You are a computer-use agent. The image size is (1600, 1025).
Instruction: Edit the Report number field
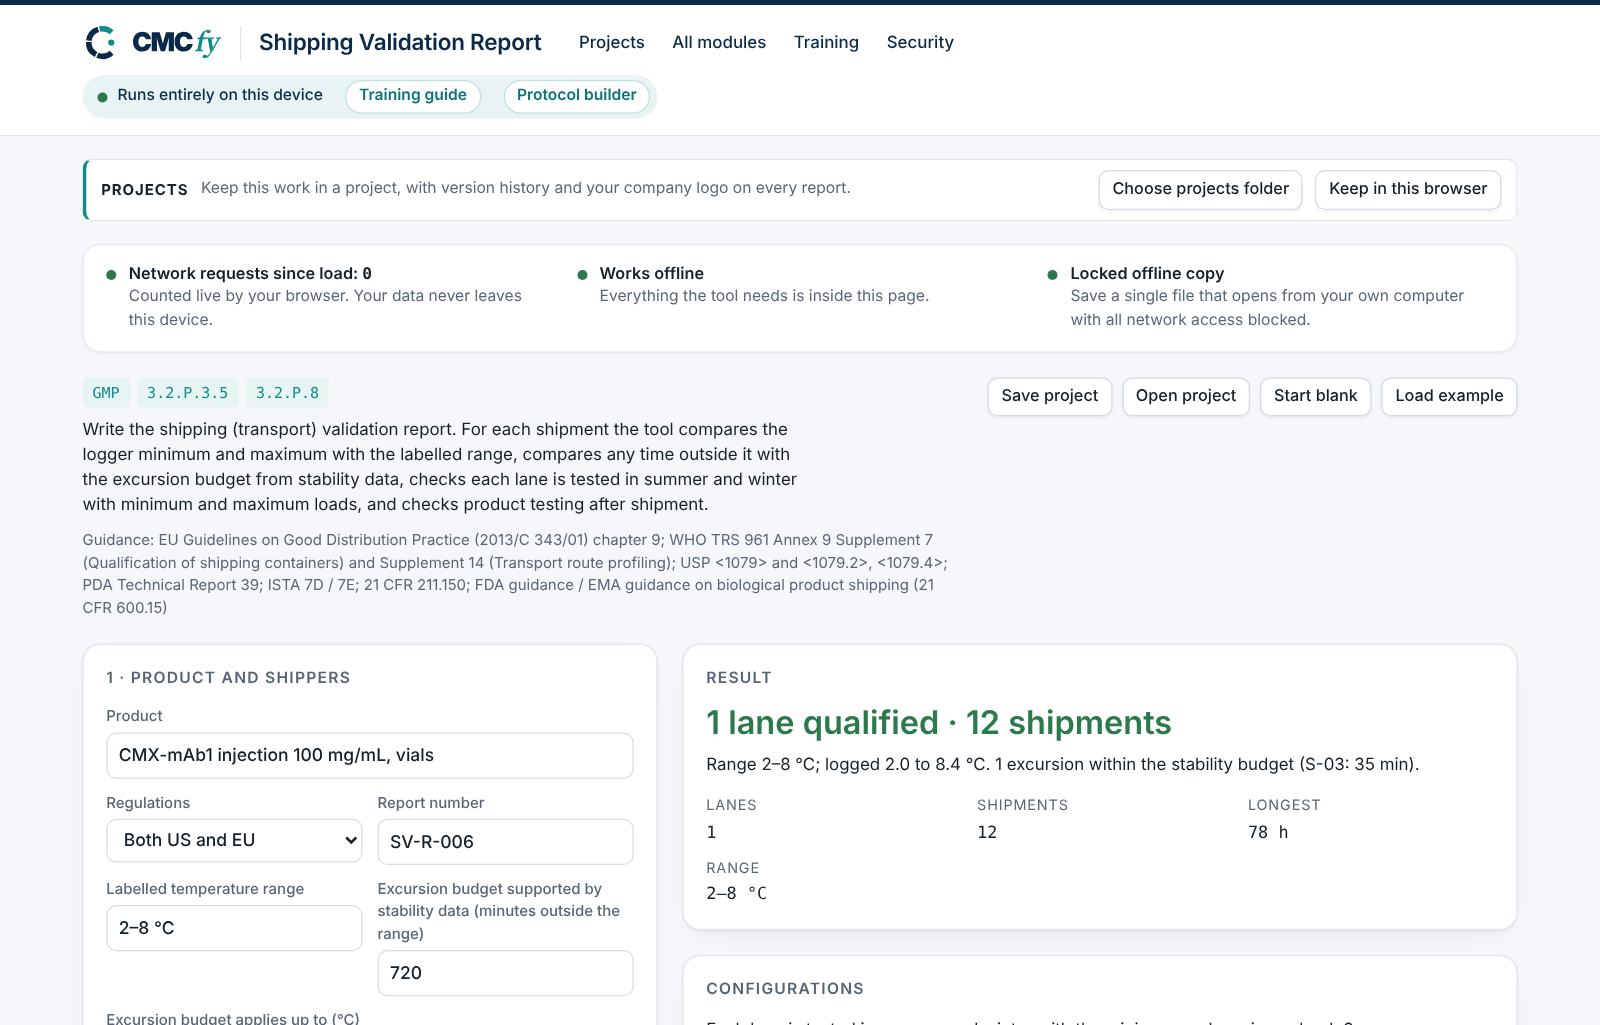[505, 842]
